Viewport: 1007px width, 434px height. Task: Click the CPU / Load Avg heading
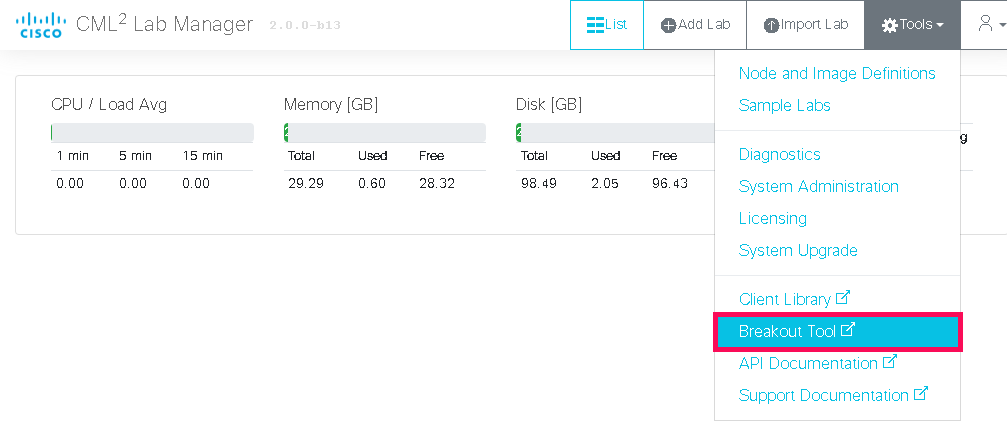(x=109, y=105)
